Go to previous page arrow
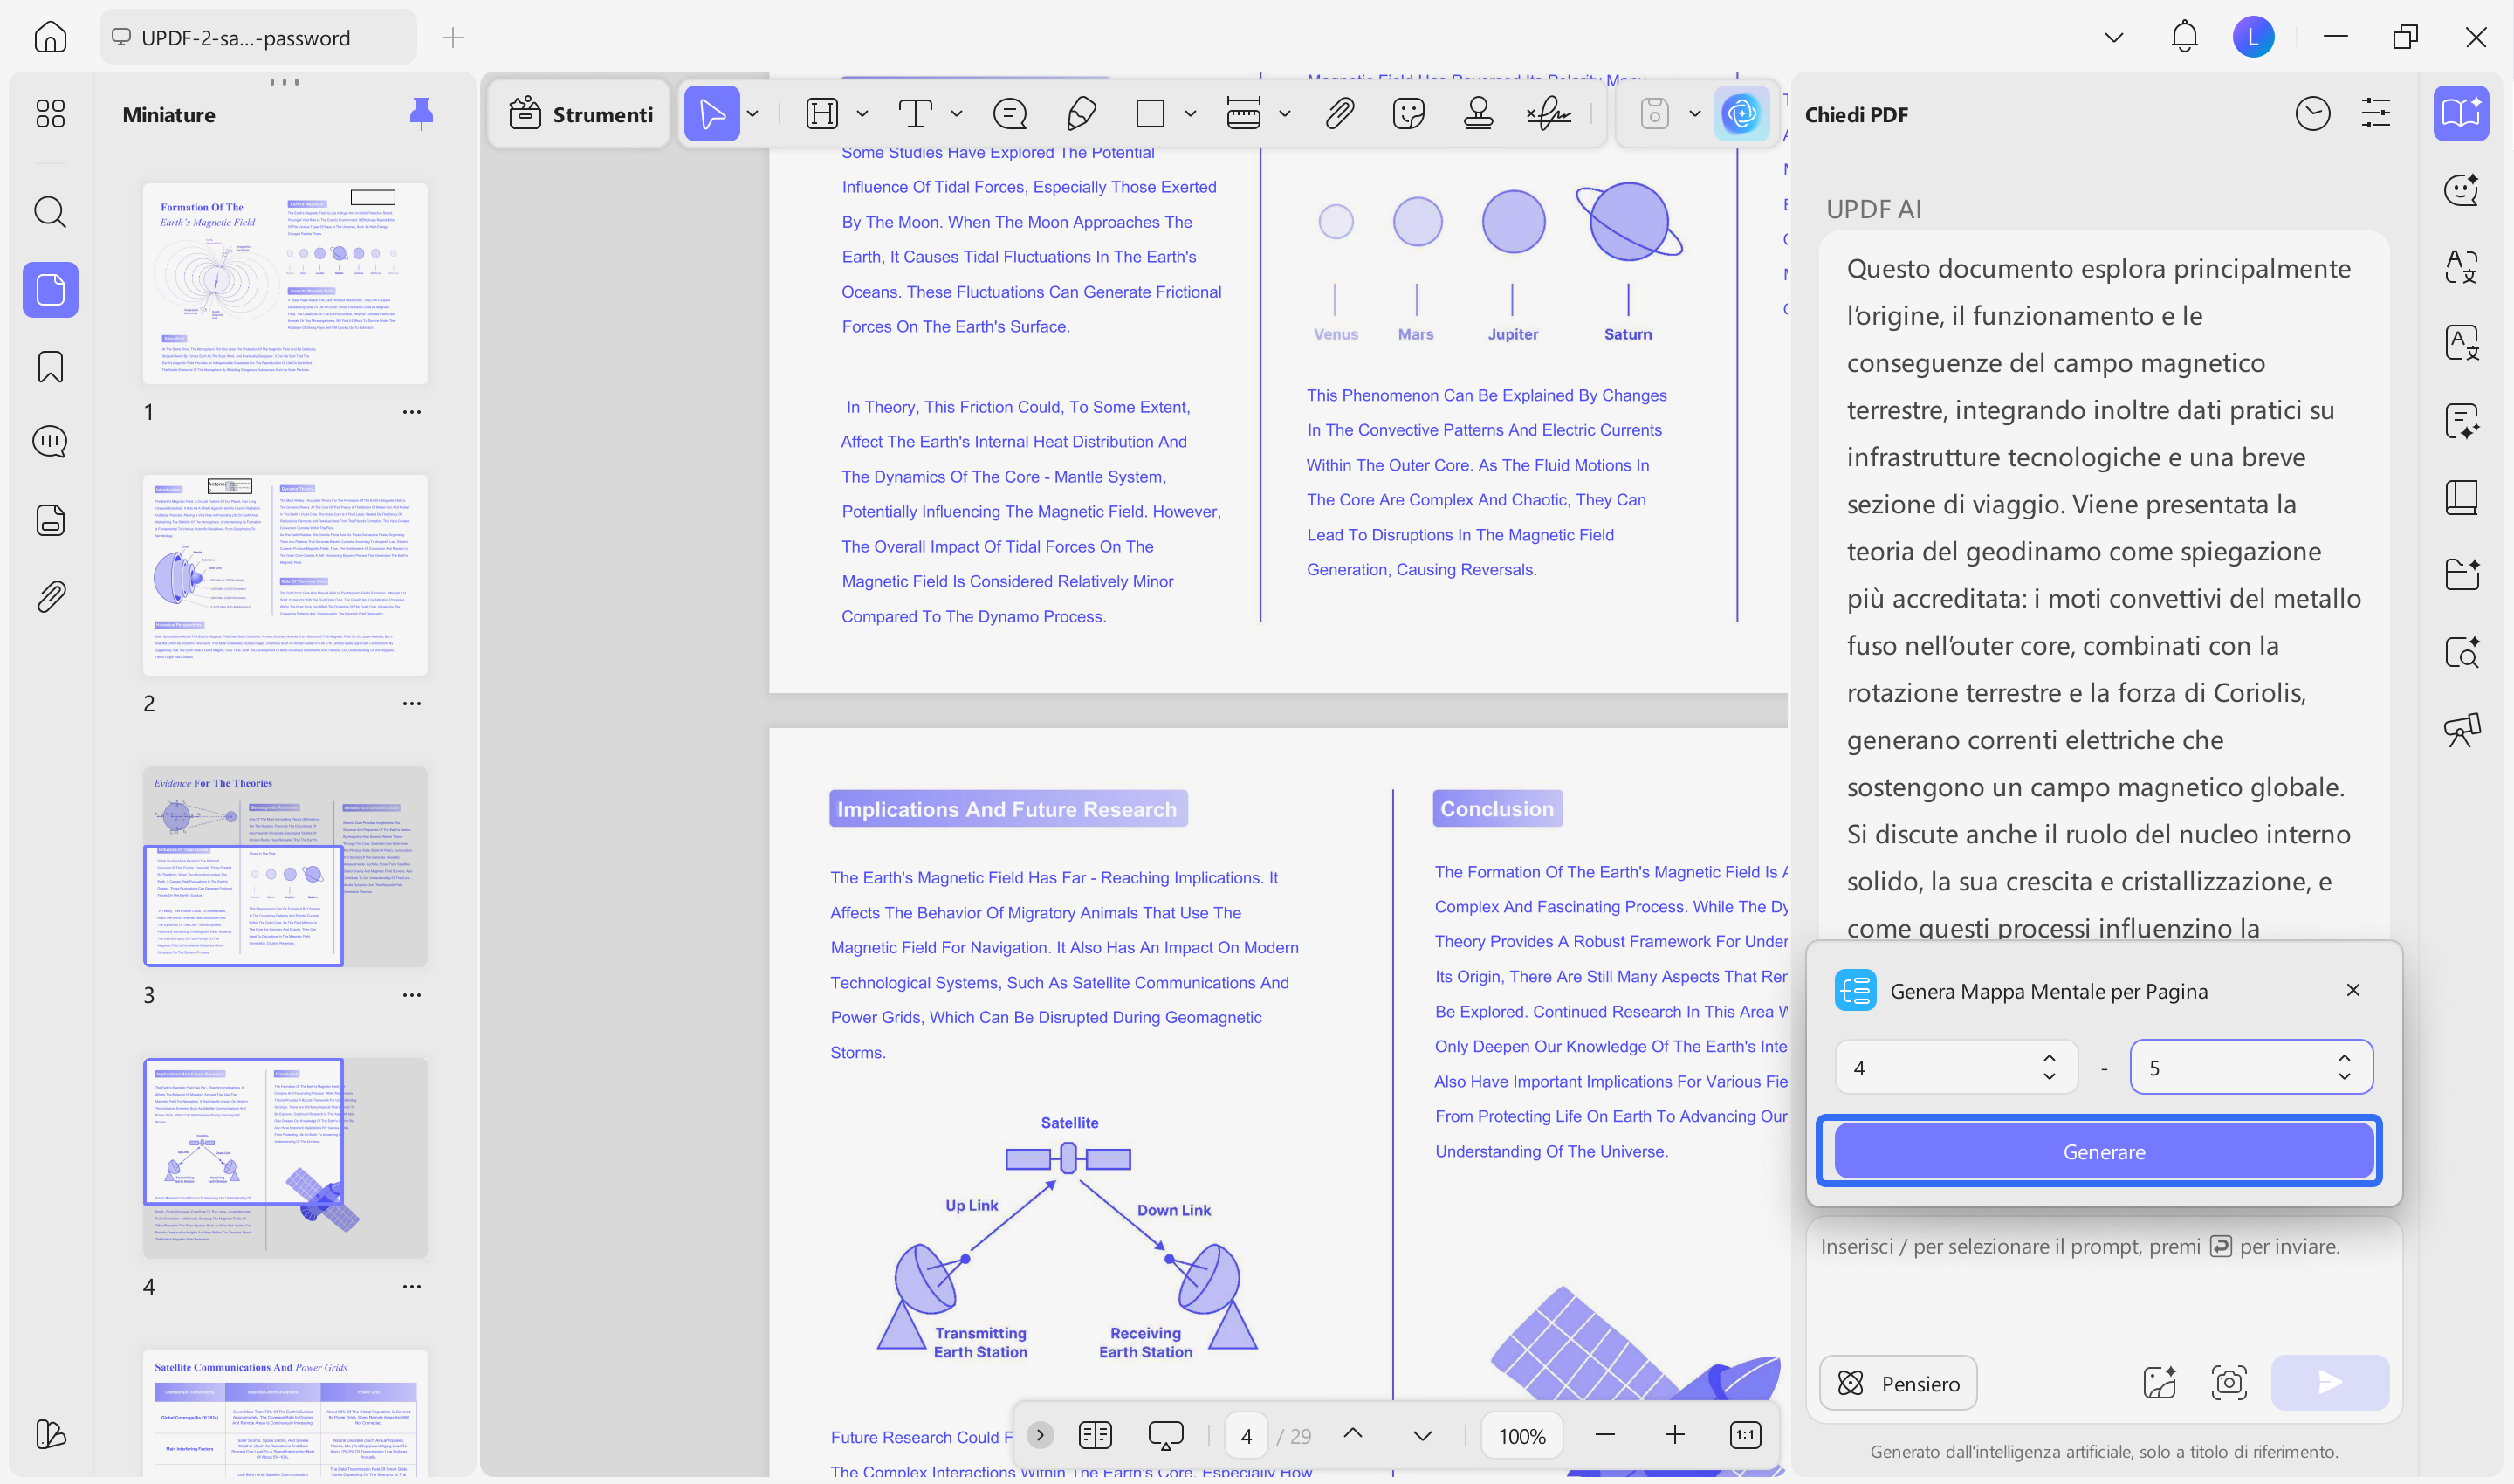Viewport: 2514px width, 1484px height. 1353,1434
